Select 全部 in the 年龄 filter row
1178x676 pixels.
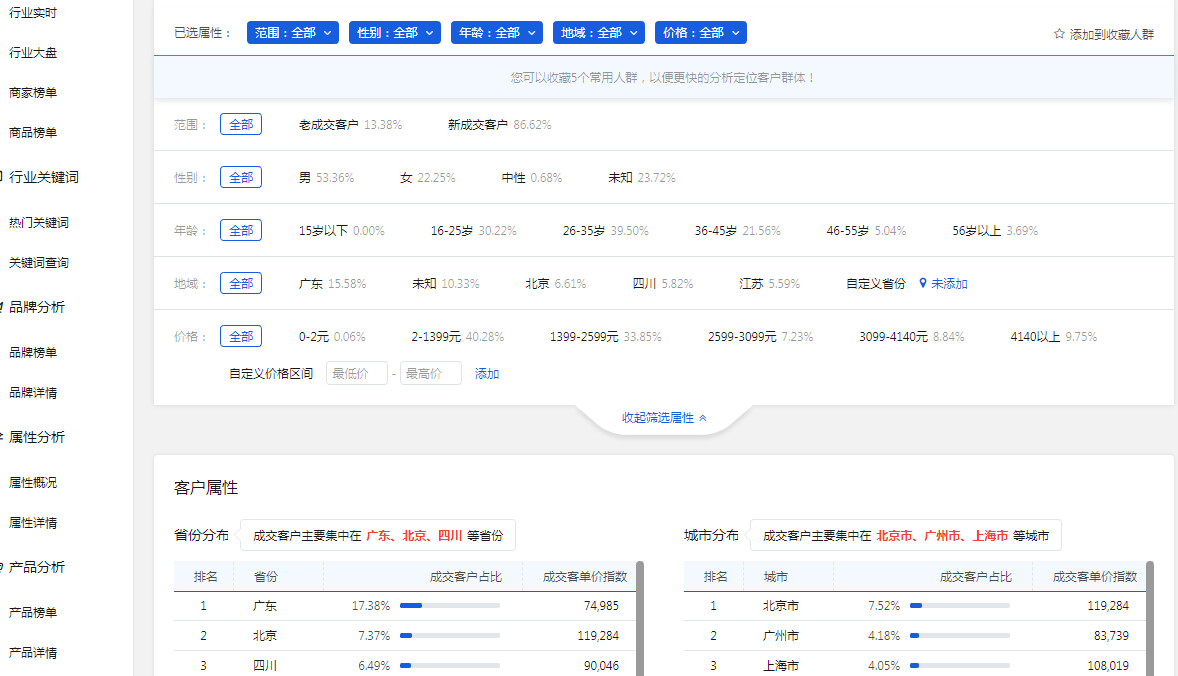(x=241, y=230)
